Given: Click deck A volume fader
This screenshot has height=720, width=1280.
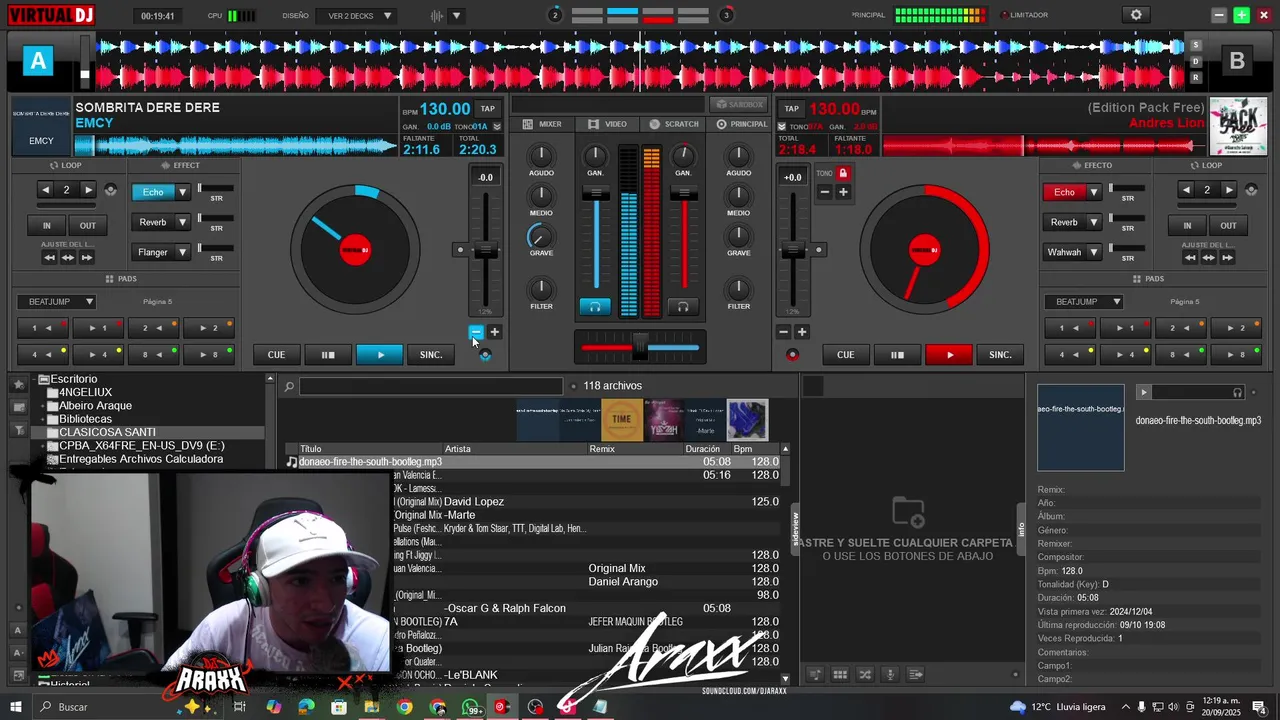Looking at the screenshot, I should click(596, 194).
